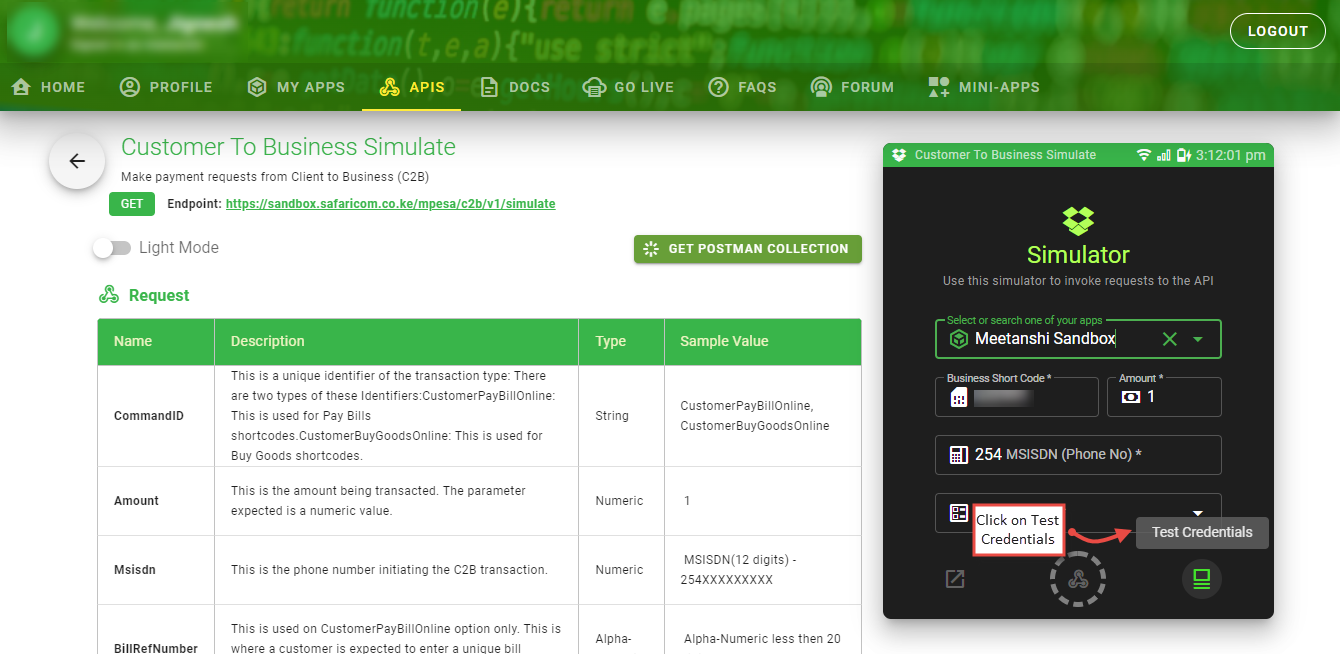This screenshot has height=654, width=1340.
Task: Select the Msisdn row name
Action: [x=135, y=570]
